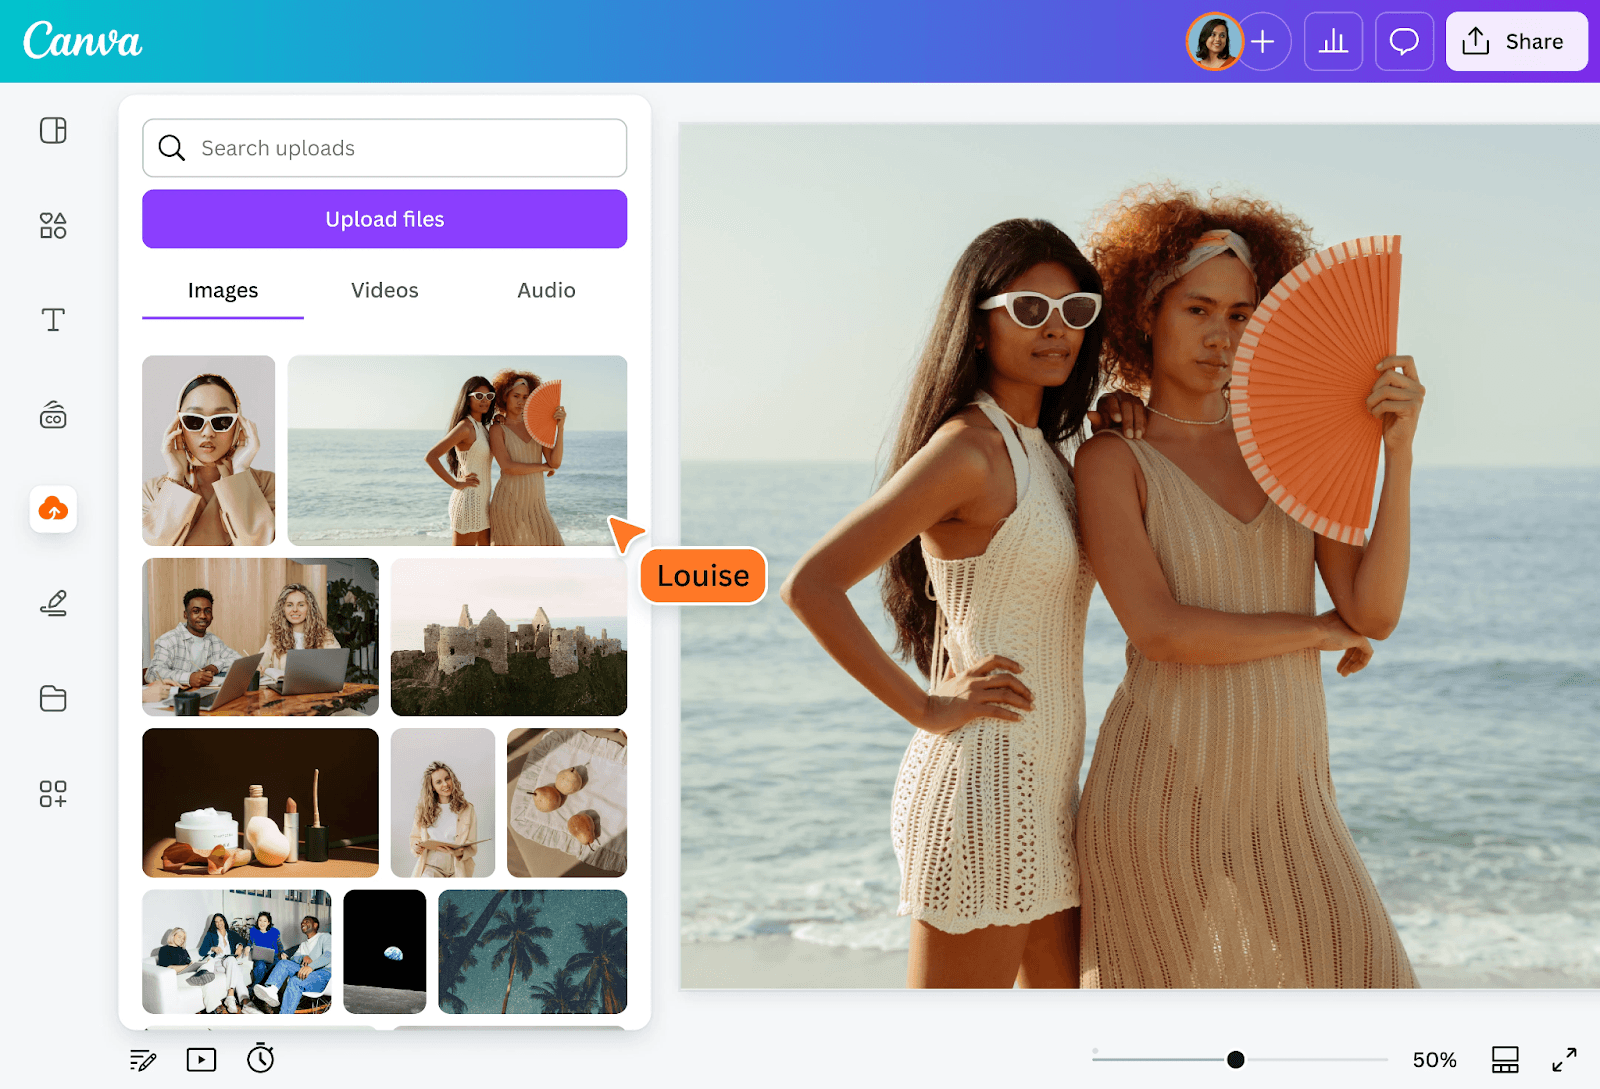Open the Draw tool
Viewport: 1600px width, 1089px height.
(52, 601)
